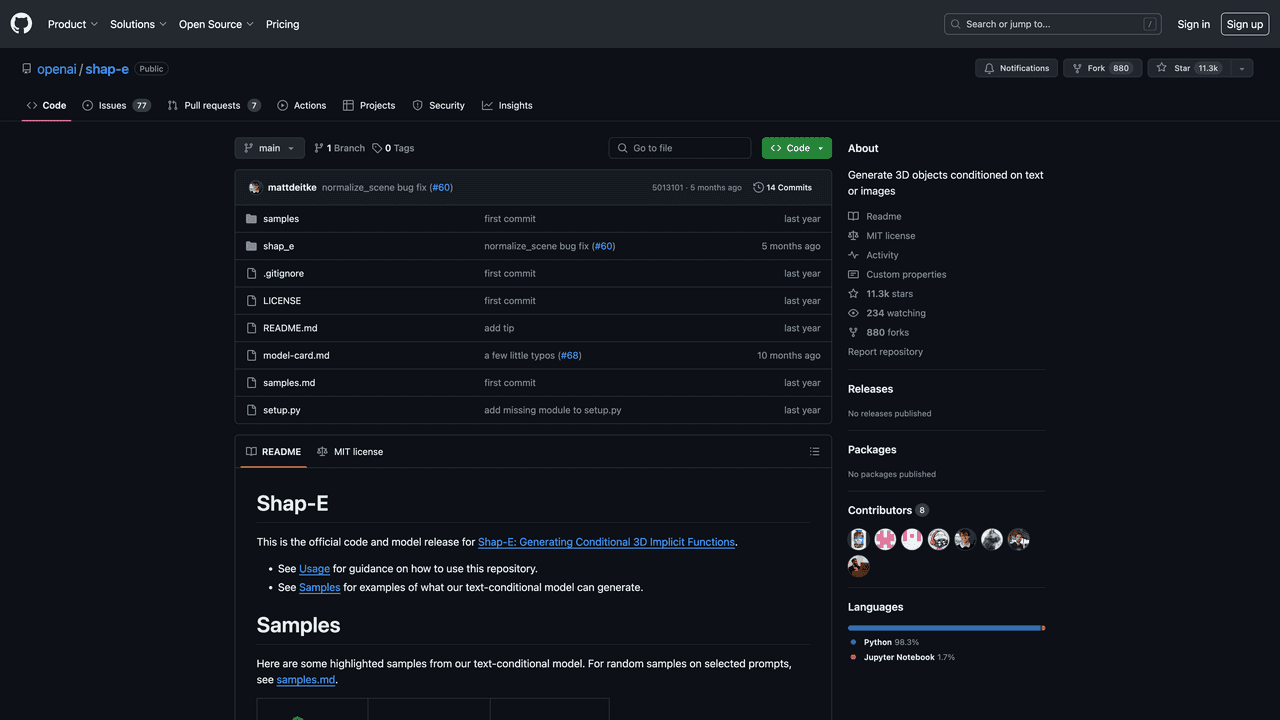Switch to the Pull requests tab
The height and width of the screenshot is (720, 1280).
point(214,105)
